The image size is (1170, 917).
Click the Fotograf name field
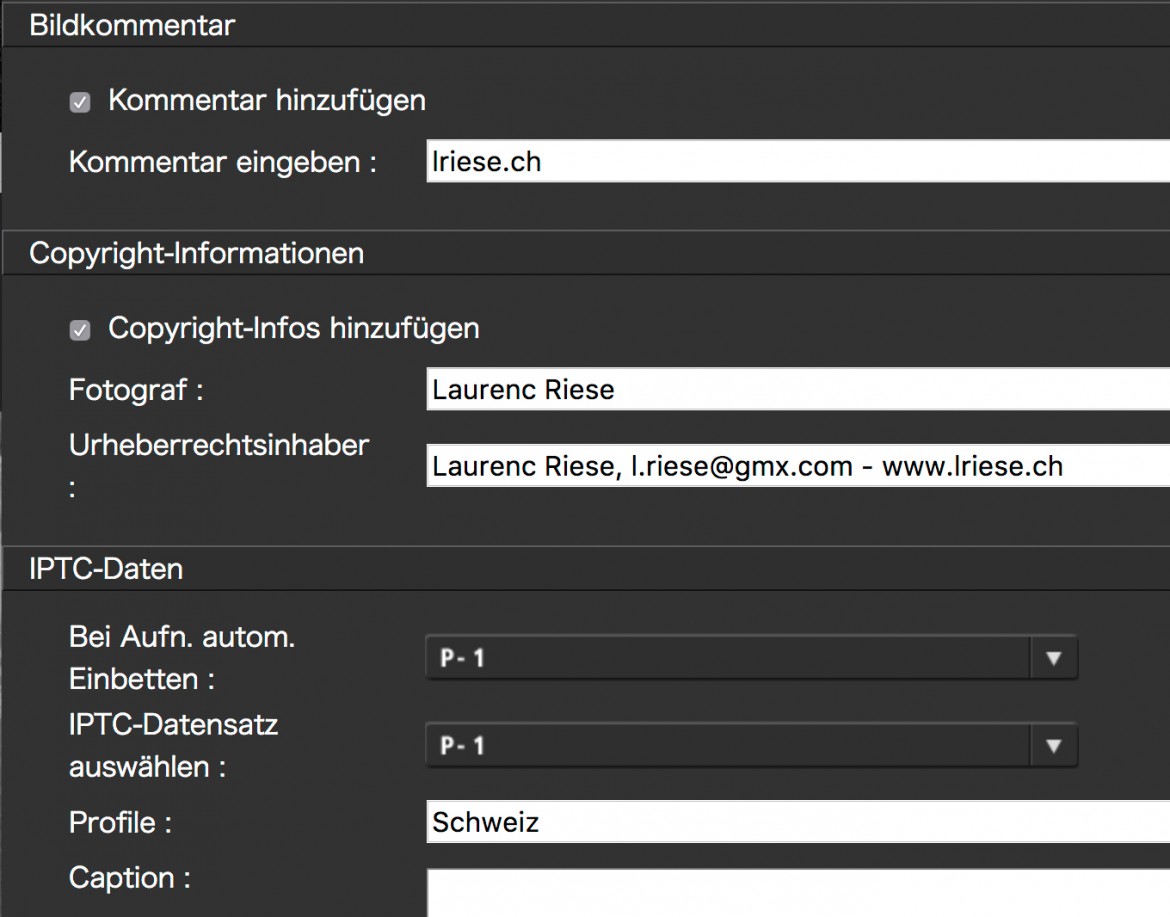pyautogui.click(x=798, y=389)
